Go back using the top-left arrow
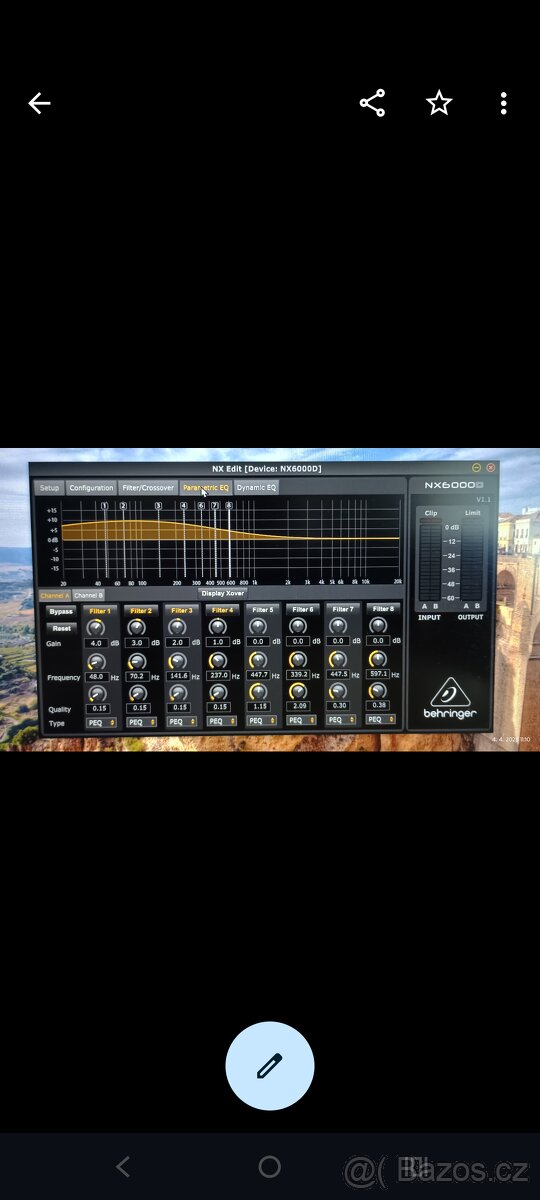This screenshot has height=1200, width=540. tap(39, 103)
